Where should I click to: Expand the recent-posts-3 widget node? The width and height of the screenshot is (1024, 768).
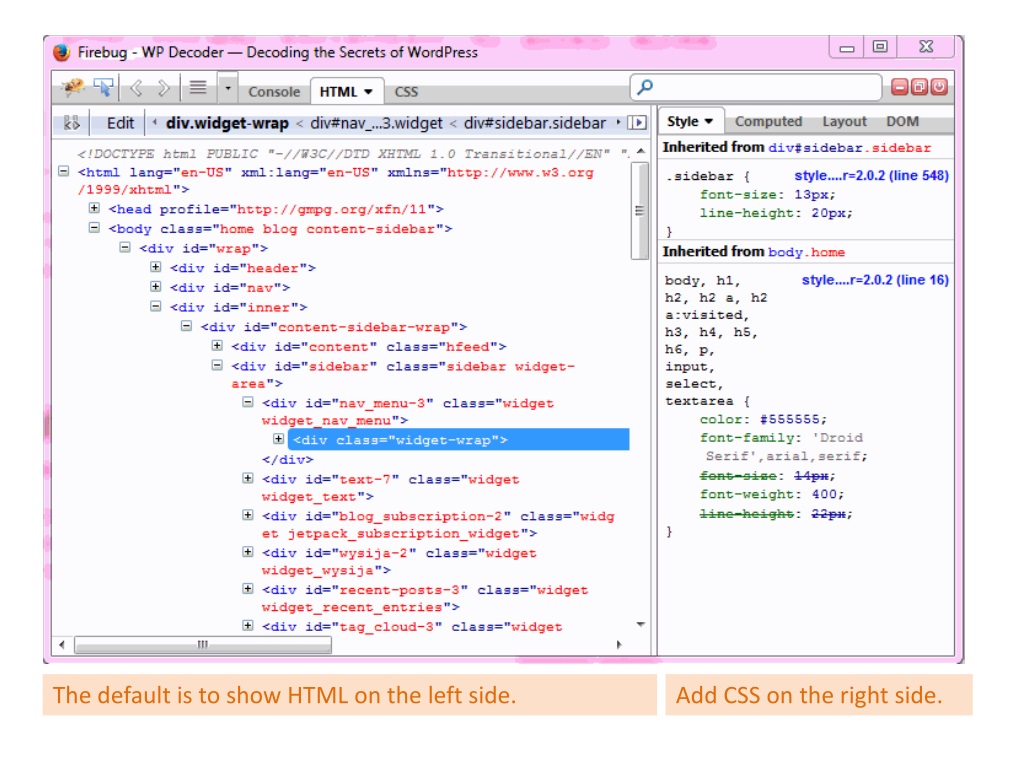tap(248, 589)
